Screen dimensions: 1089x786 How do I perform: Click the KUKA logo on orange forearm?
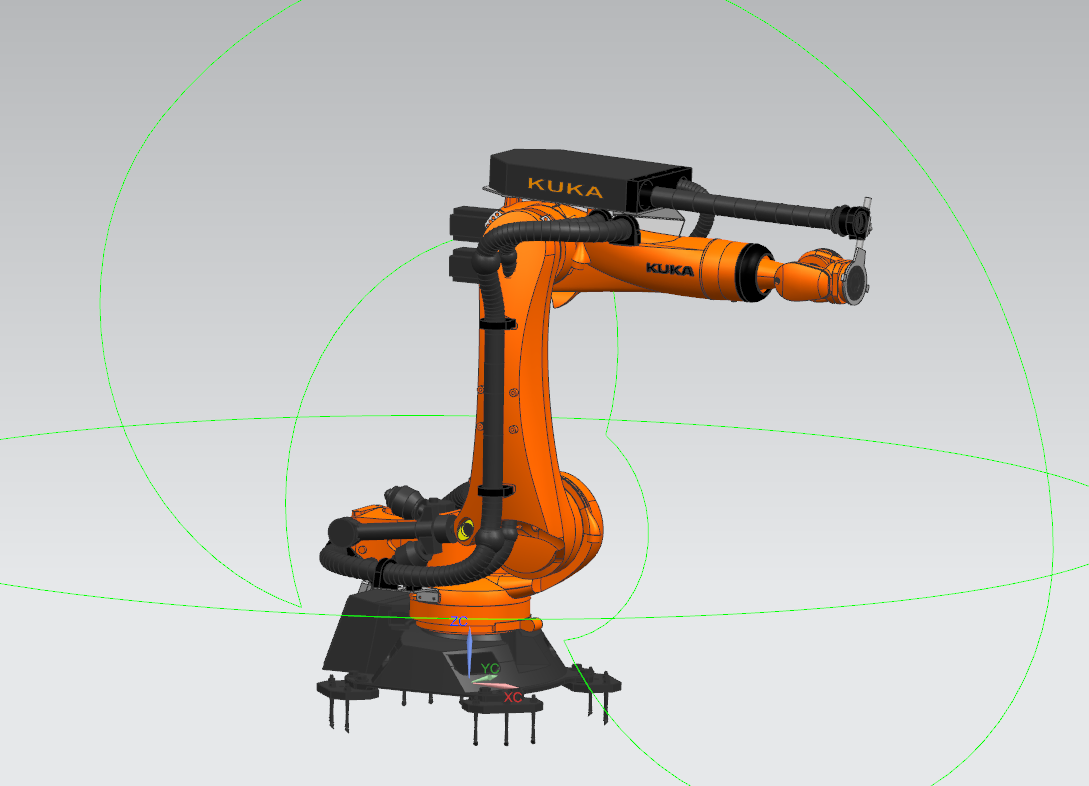670,269
